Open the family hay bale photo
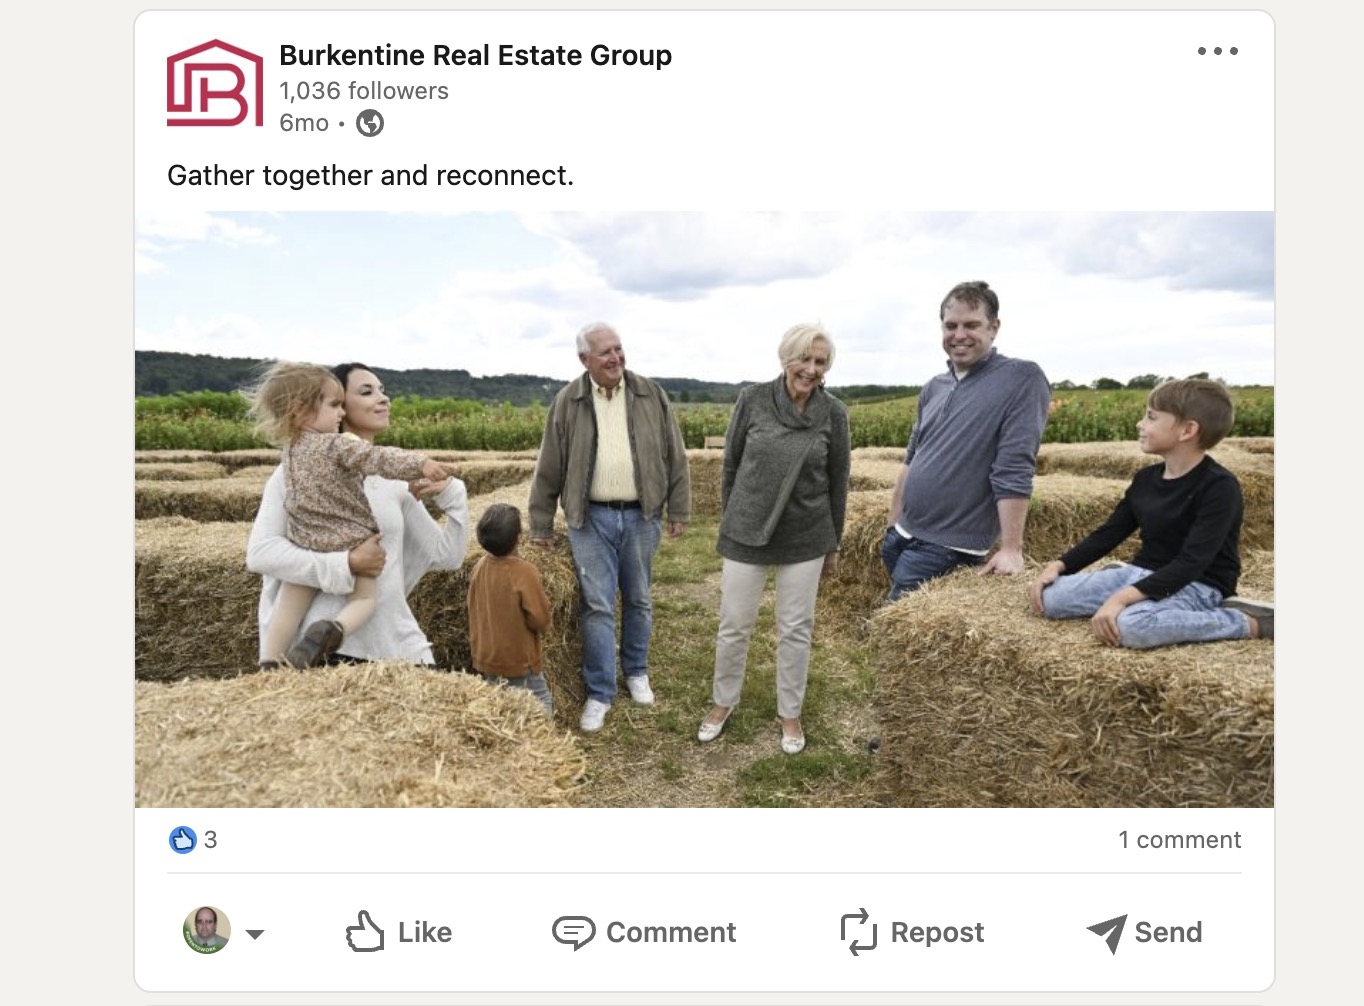Image resolution: width=1364 pixels, height=1006 pixels. tap(704, 509)
